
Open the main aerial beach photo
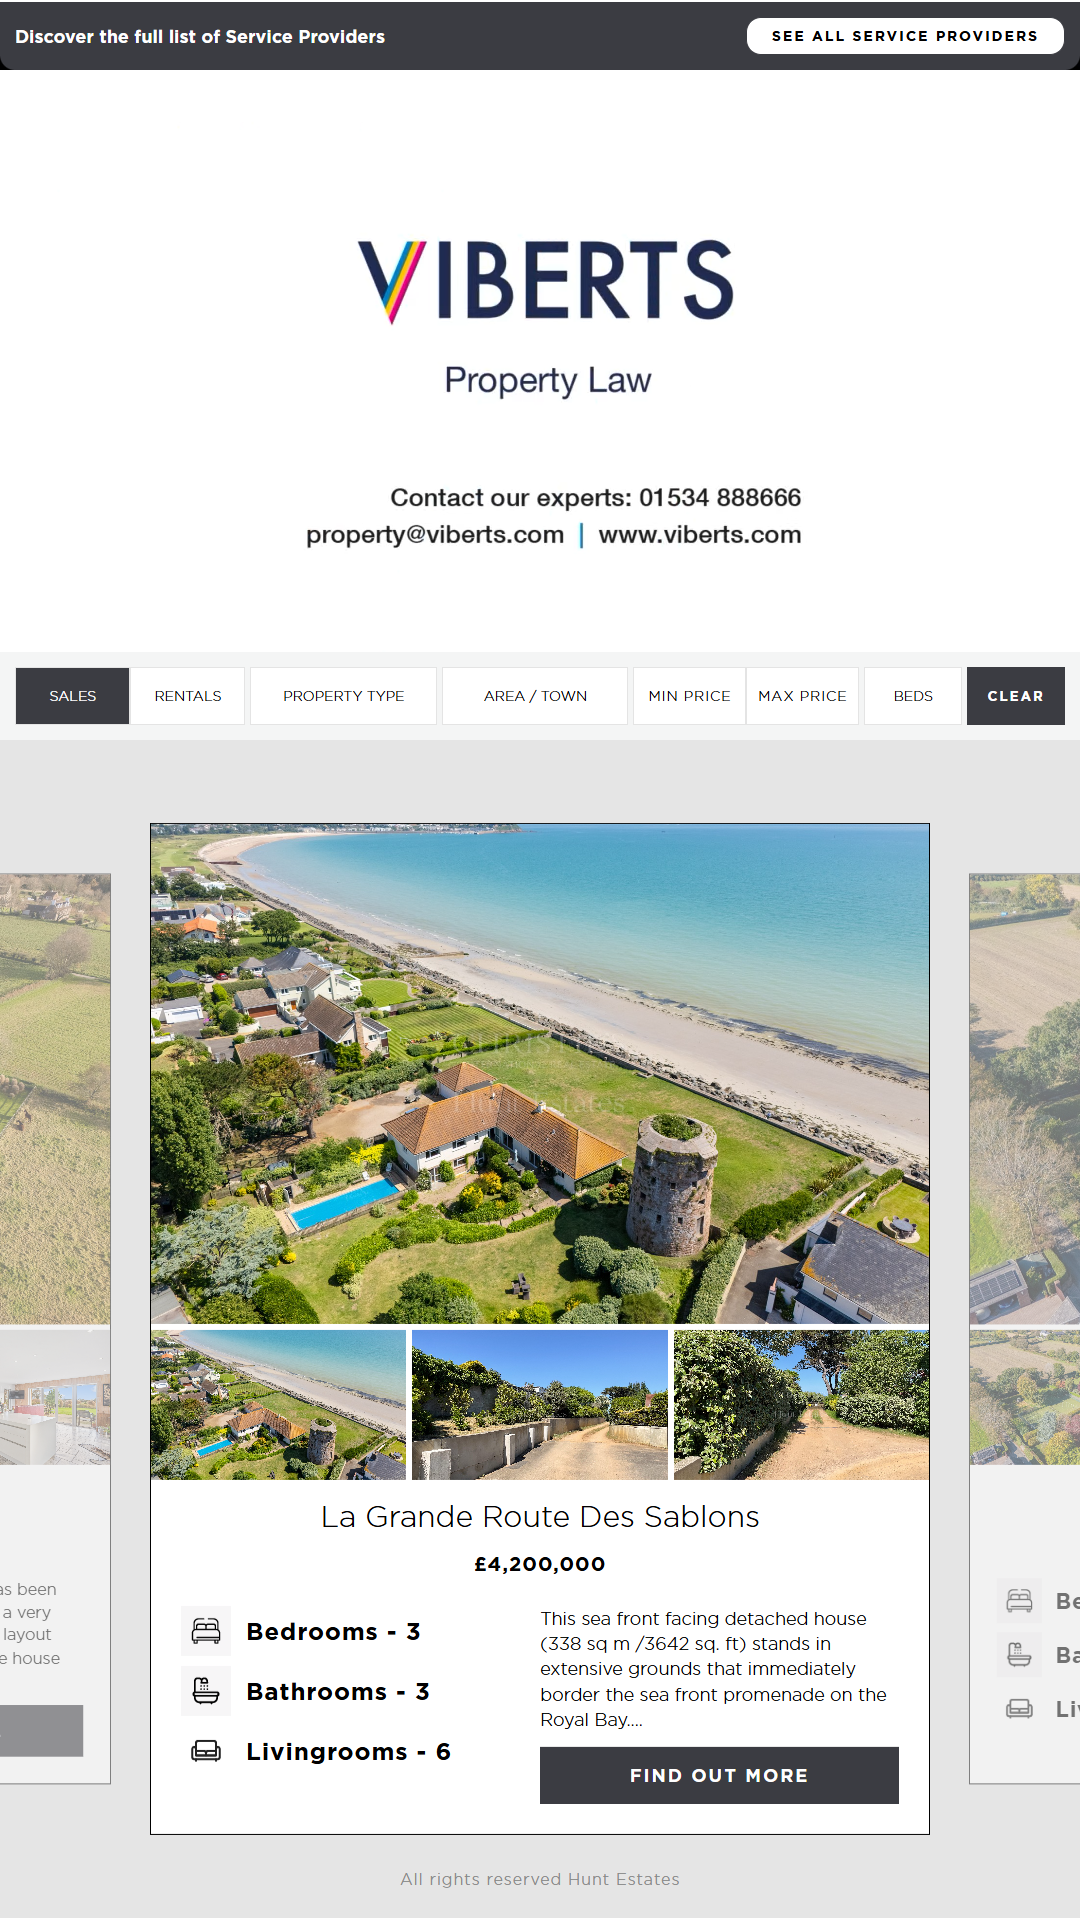click(x=540, y=1074)
